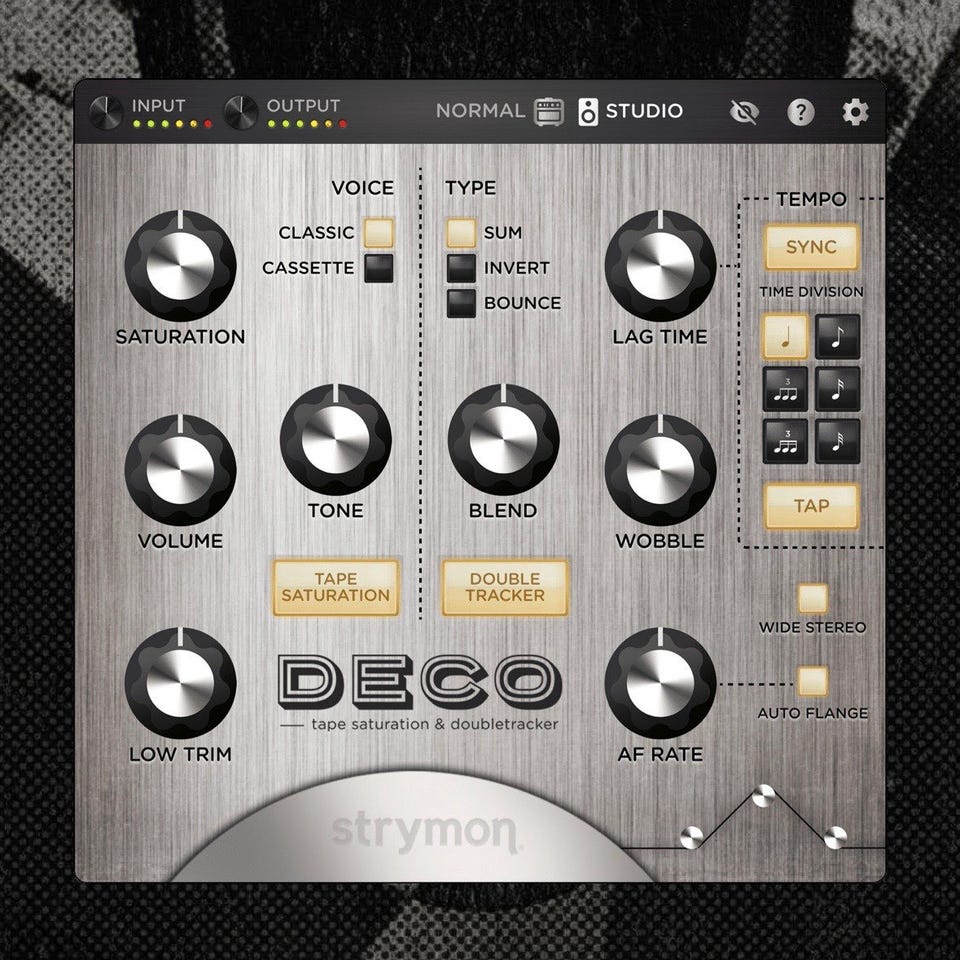This screenshot has height=960, width=960.
Task: Select the eighth note time division
Action: pyautogui.click(x=838, y=337)
